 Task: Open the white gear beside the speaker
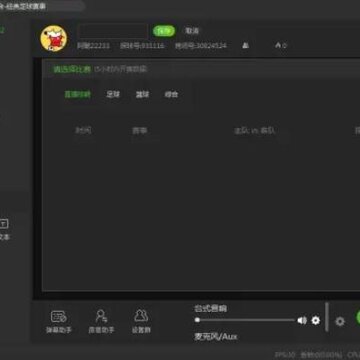tap(315, 321)
